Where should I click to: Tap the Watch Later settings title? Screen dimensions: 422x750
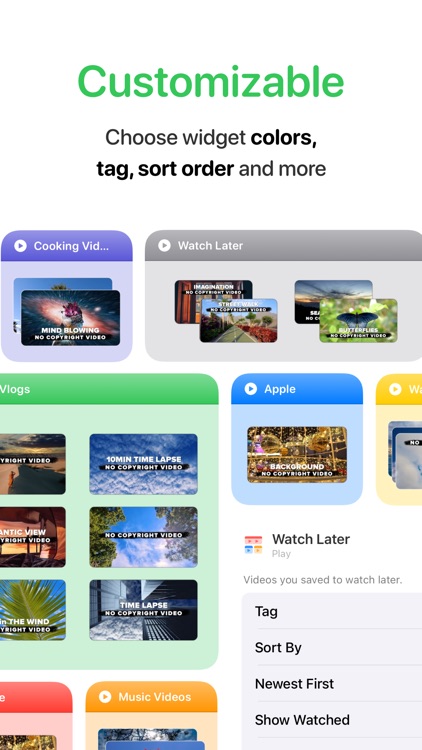coord(311,539)
